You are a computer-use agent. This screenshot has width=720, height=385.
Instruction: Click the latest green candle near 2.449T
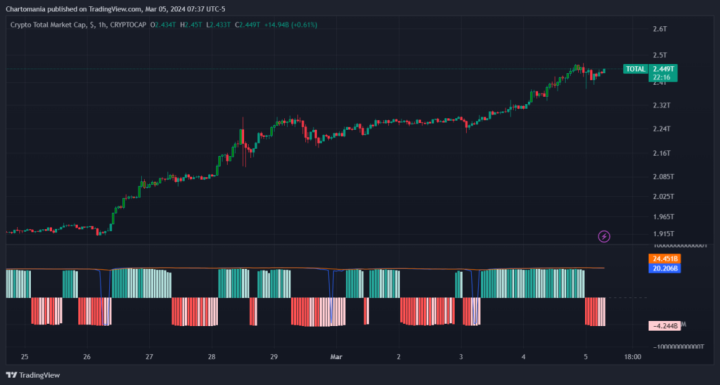(605, 70)
